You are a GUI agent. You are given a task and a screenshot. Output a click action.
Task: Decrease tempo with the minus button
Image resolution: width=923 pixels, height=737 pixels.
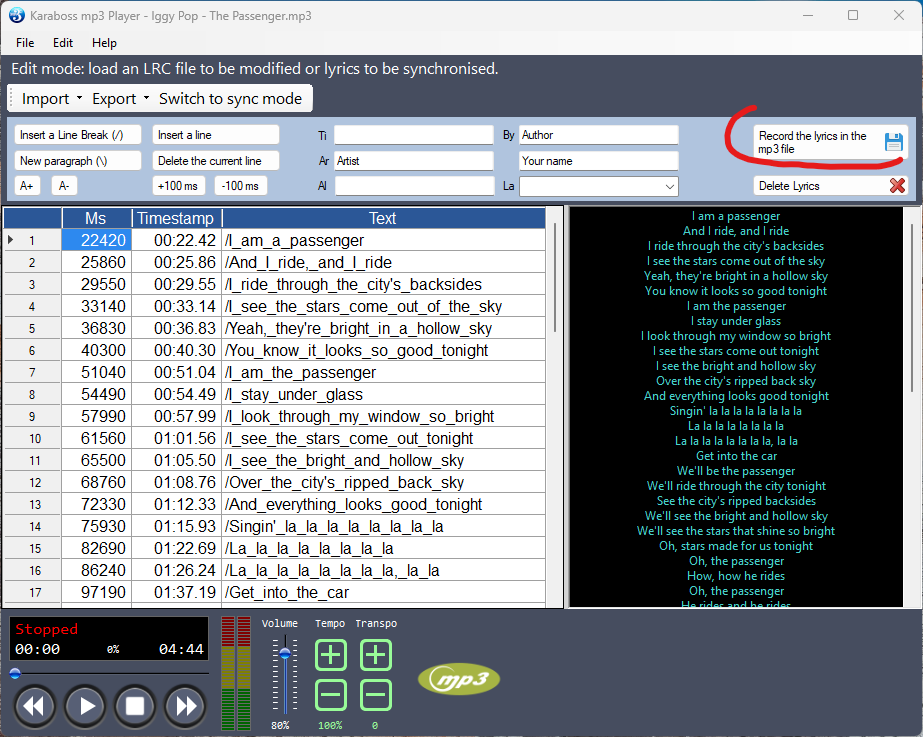tap(331, 694)
